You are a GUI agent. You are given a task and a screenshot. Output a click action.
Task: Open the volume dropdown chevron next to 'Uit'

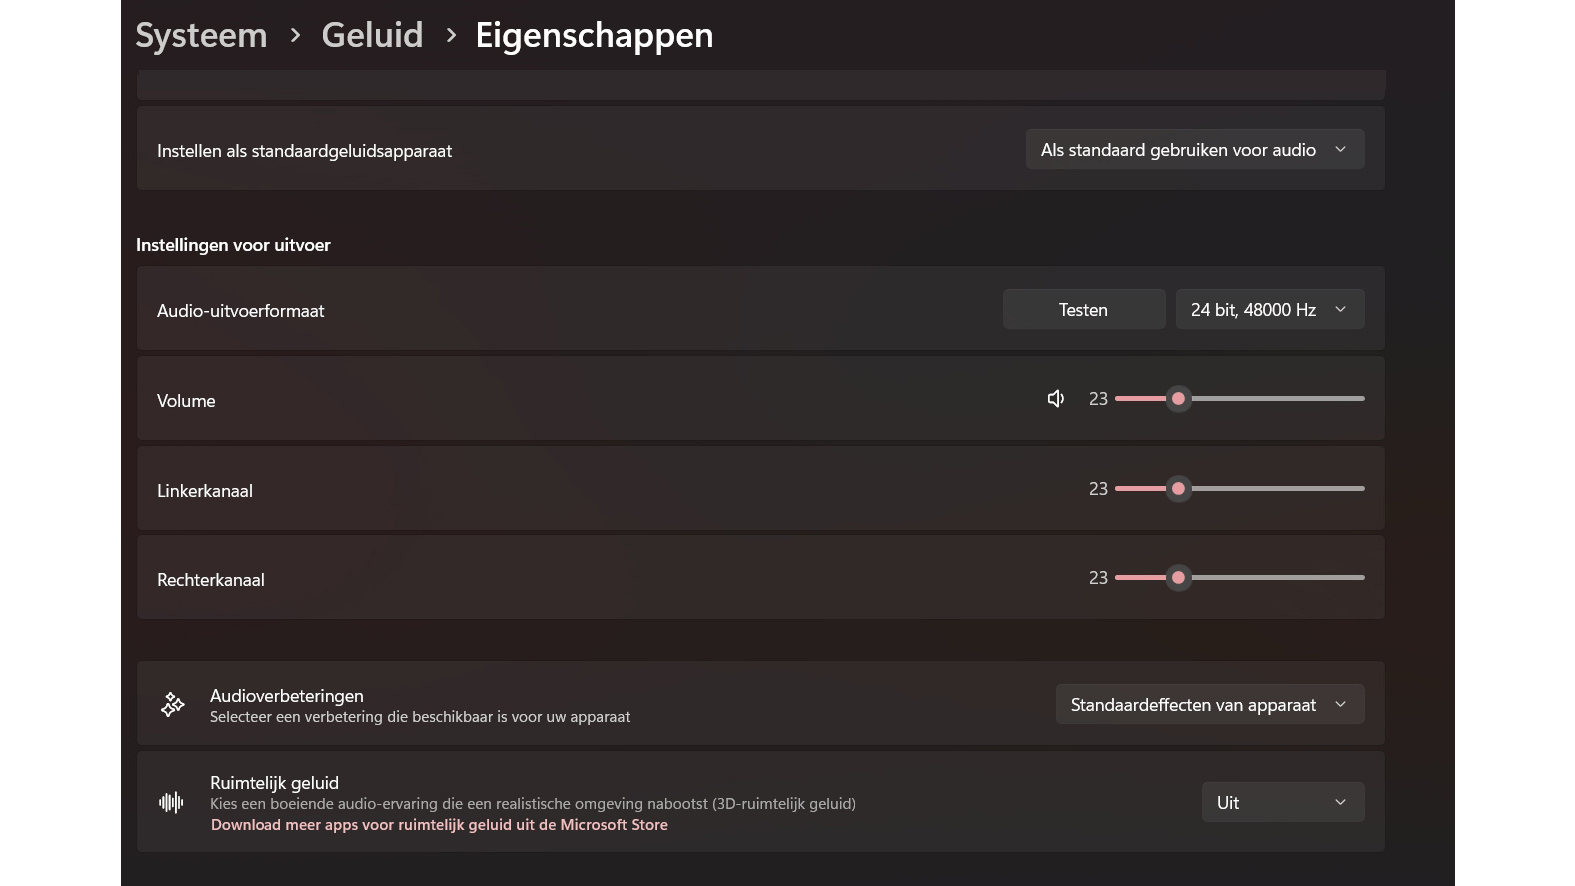pos(1340,801)
